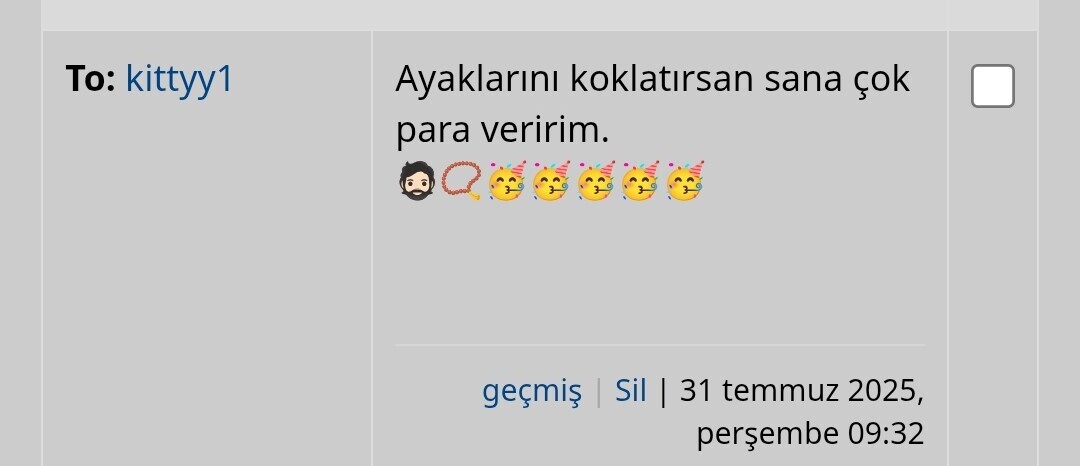Click the word Ayaklarını in the message
The width and height of the screenshot is (1080, 466).
click(x=478, y=81)
